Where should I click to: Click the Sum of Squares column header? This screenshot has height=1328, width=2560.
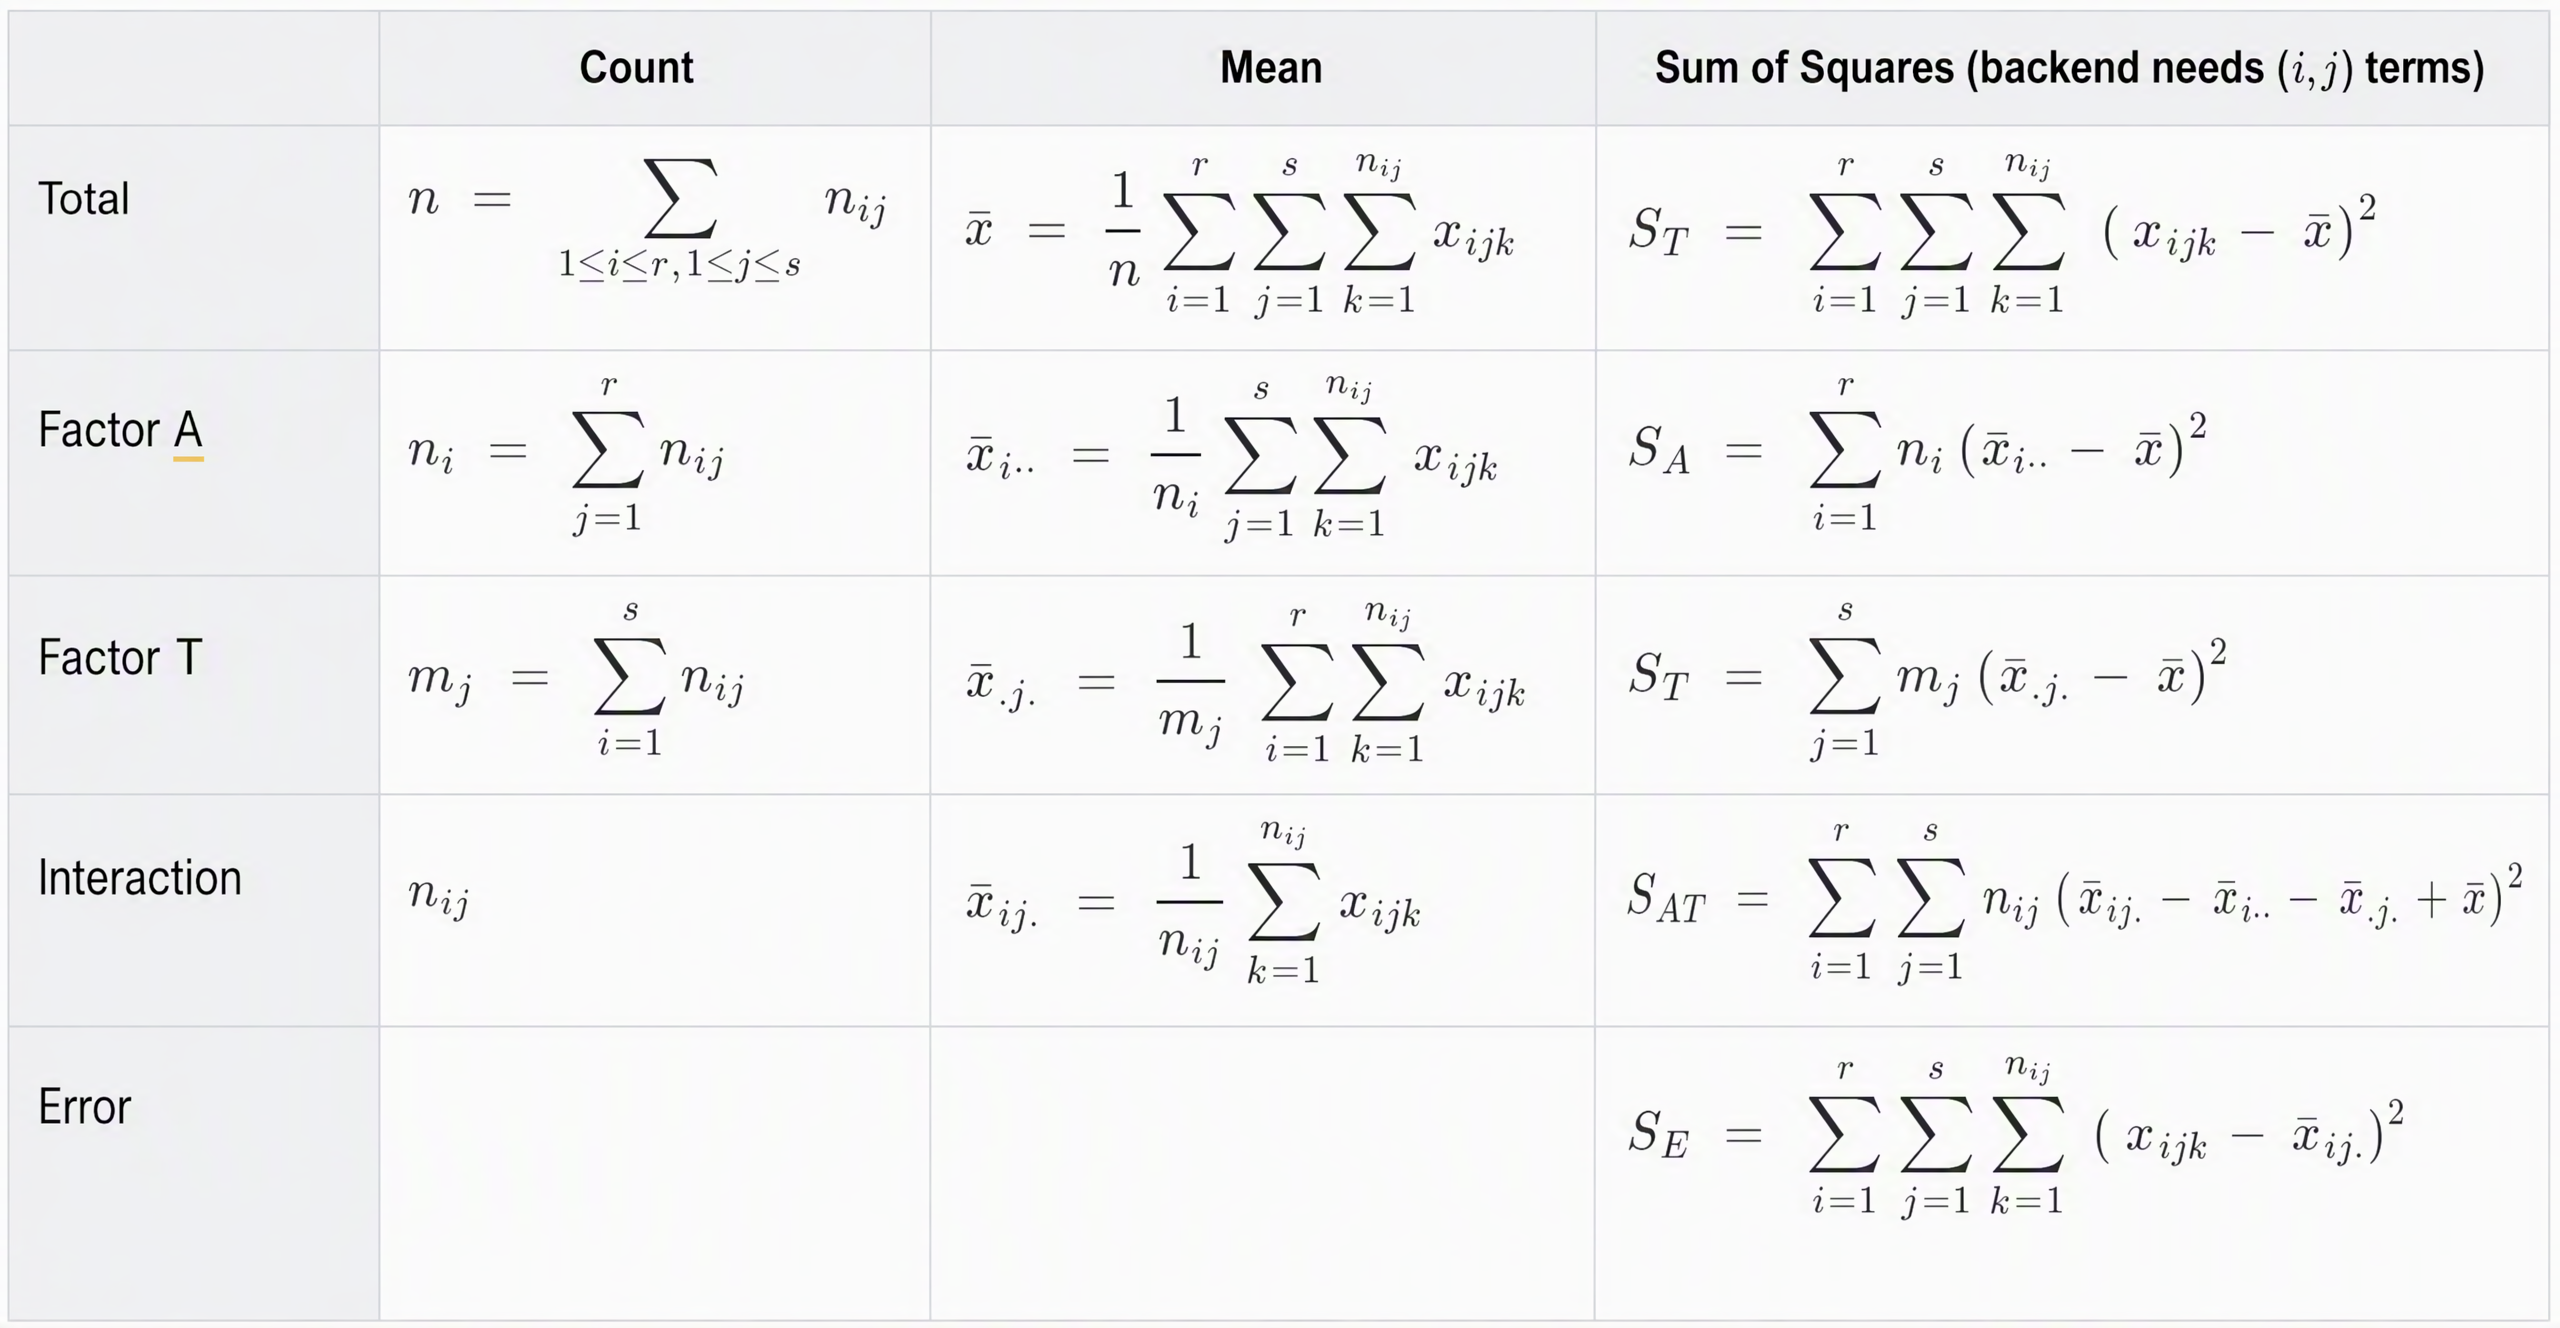(2069, 68)
